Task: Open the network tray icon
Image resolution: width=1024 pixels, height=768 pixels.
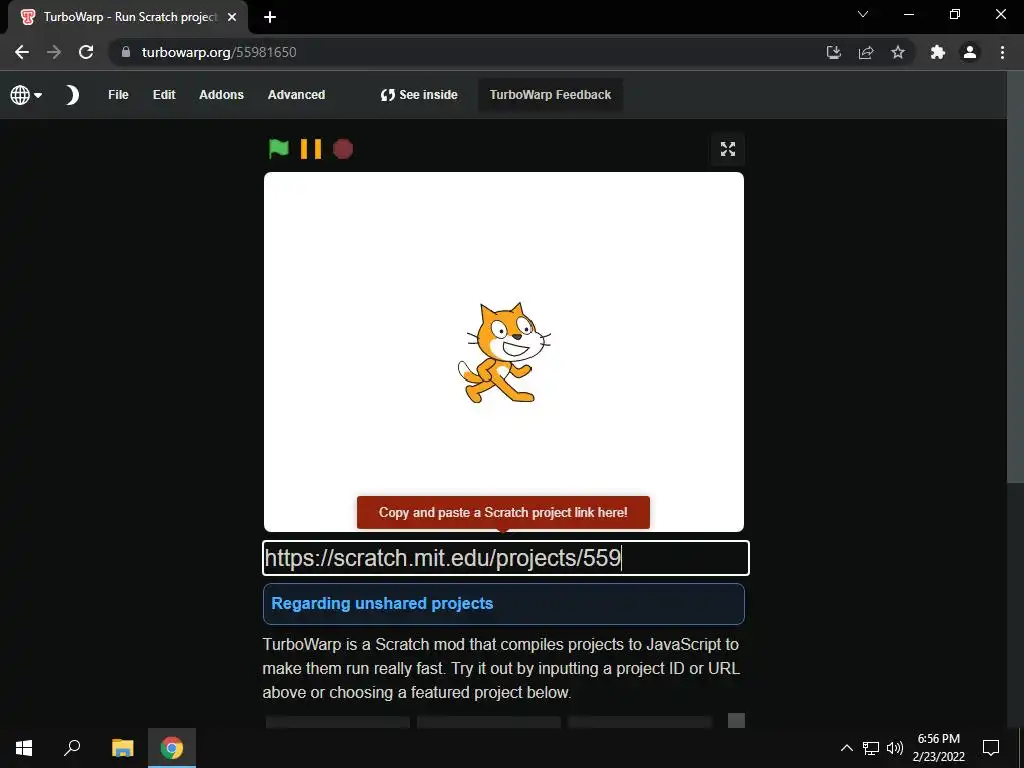Action: pyautogui.click(x=871, y=748)
